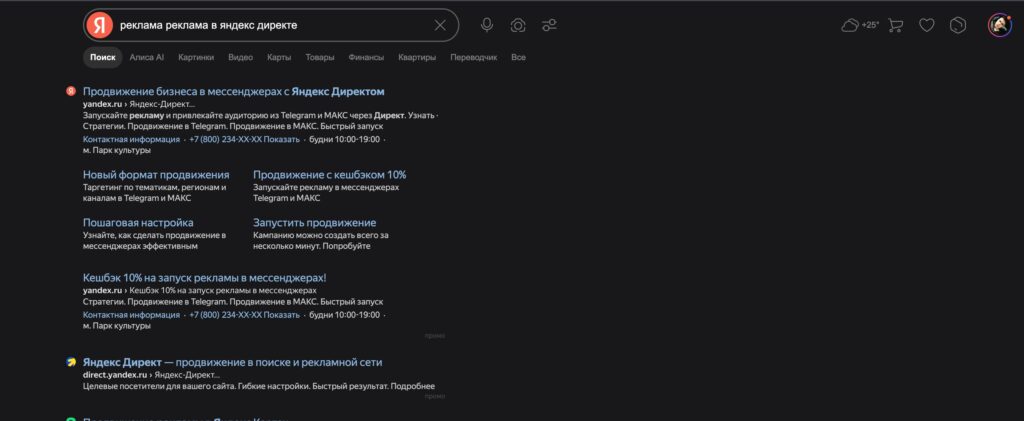
Task: Open the shopping cart icon
Action: click(895, 25)
